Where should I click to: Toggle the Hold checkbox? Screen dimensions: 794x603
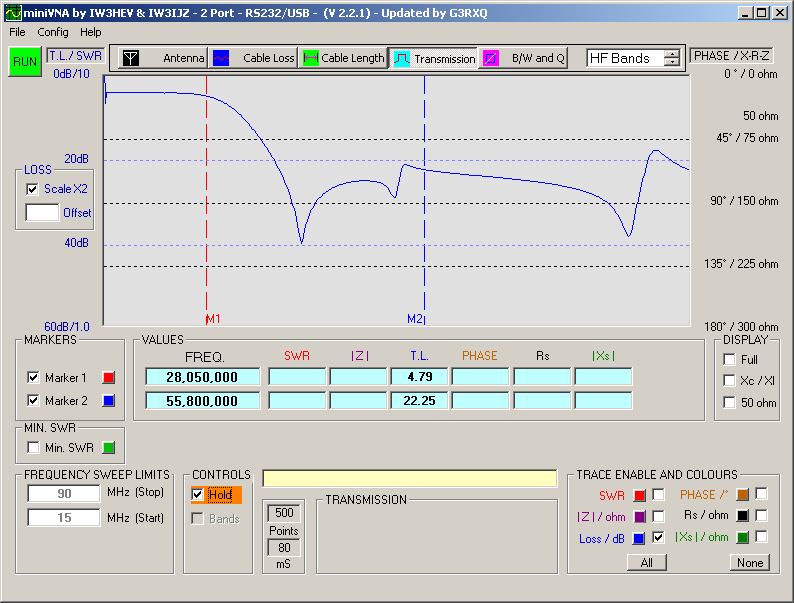[197, 494]
